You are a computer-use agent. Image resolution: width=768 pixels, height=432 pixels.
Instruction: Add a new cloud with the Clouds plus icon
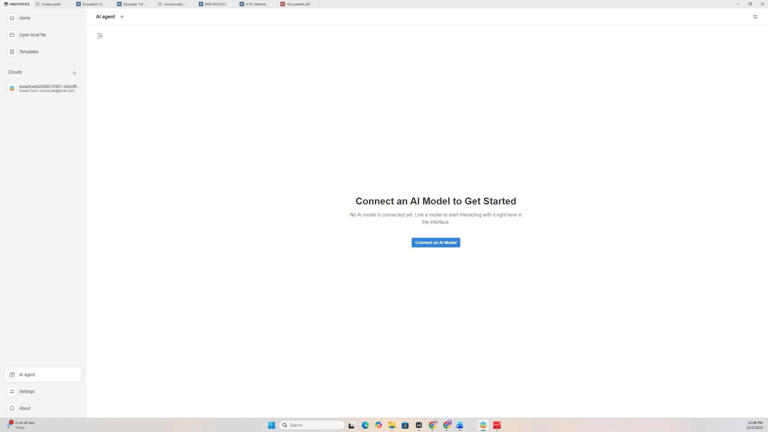[x=74, y=72]
